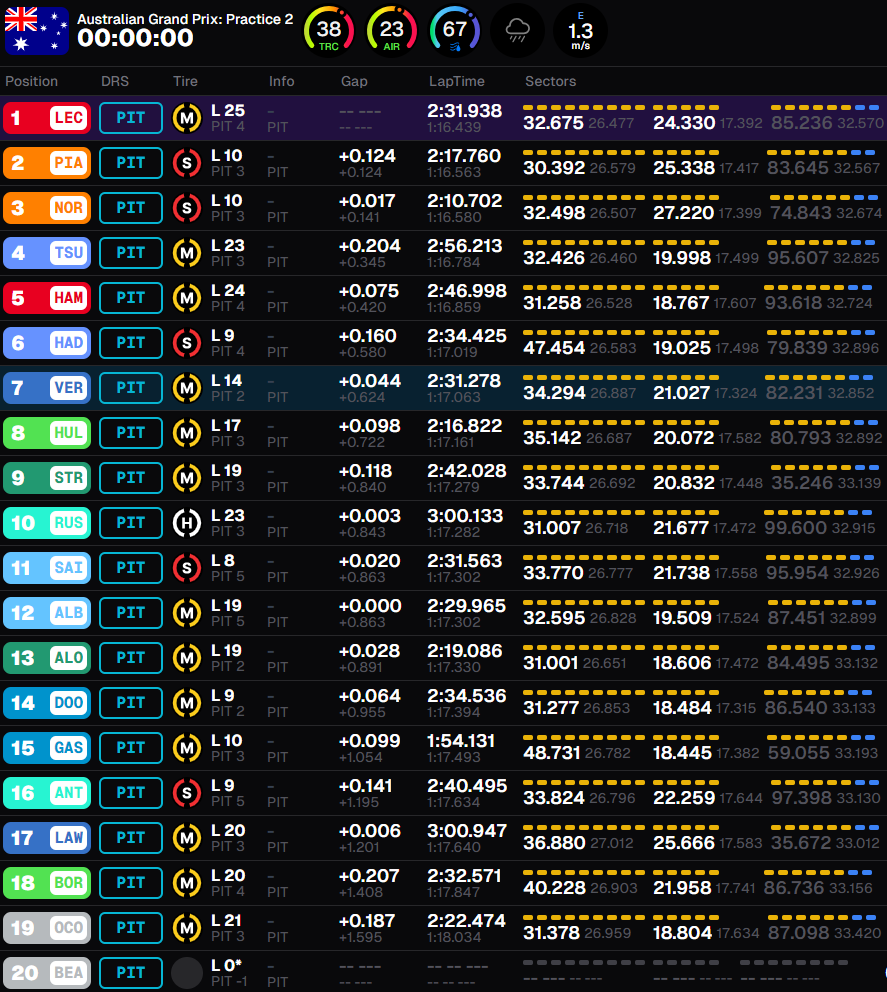Select the PIA driver badge in position 2
Screen dimensions: 887x992
pyautogui.click(x=47, y=163)
